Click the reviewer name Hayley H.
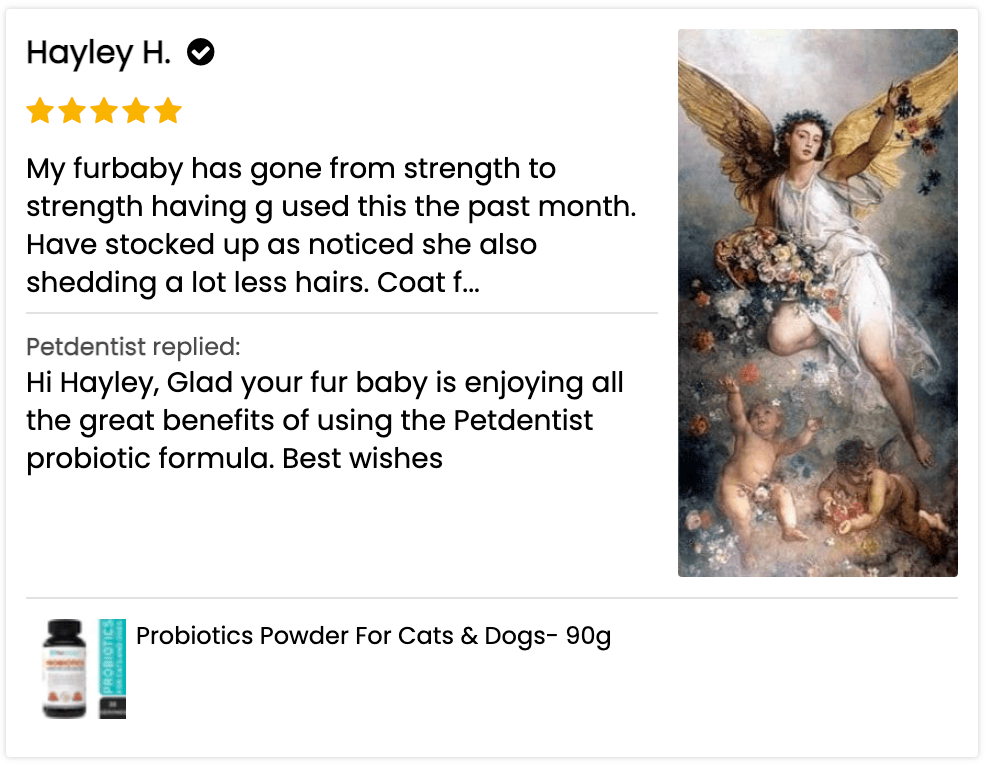This screenshot has width=986, height=768. point(98,53)
